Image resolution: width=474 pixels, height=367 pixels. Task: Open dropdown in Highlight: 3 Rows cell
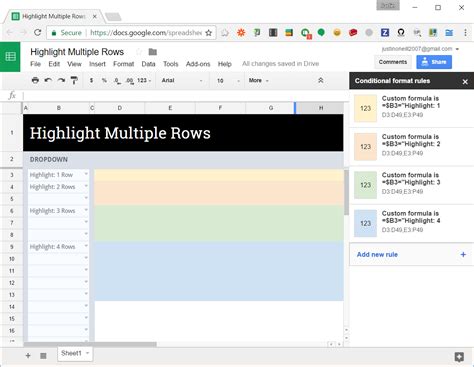coord(86,210)
